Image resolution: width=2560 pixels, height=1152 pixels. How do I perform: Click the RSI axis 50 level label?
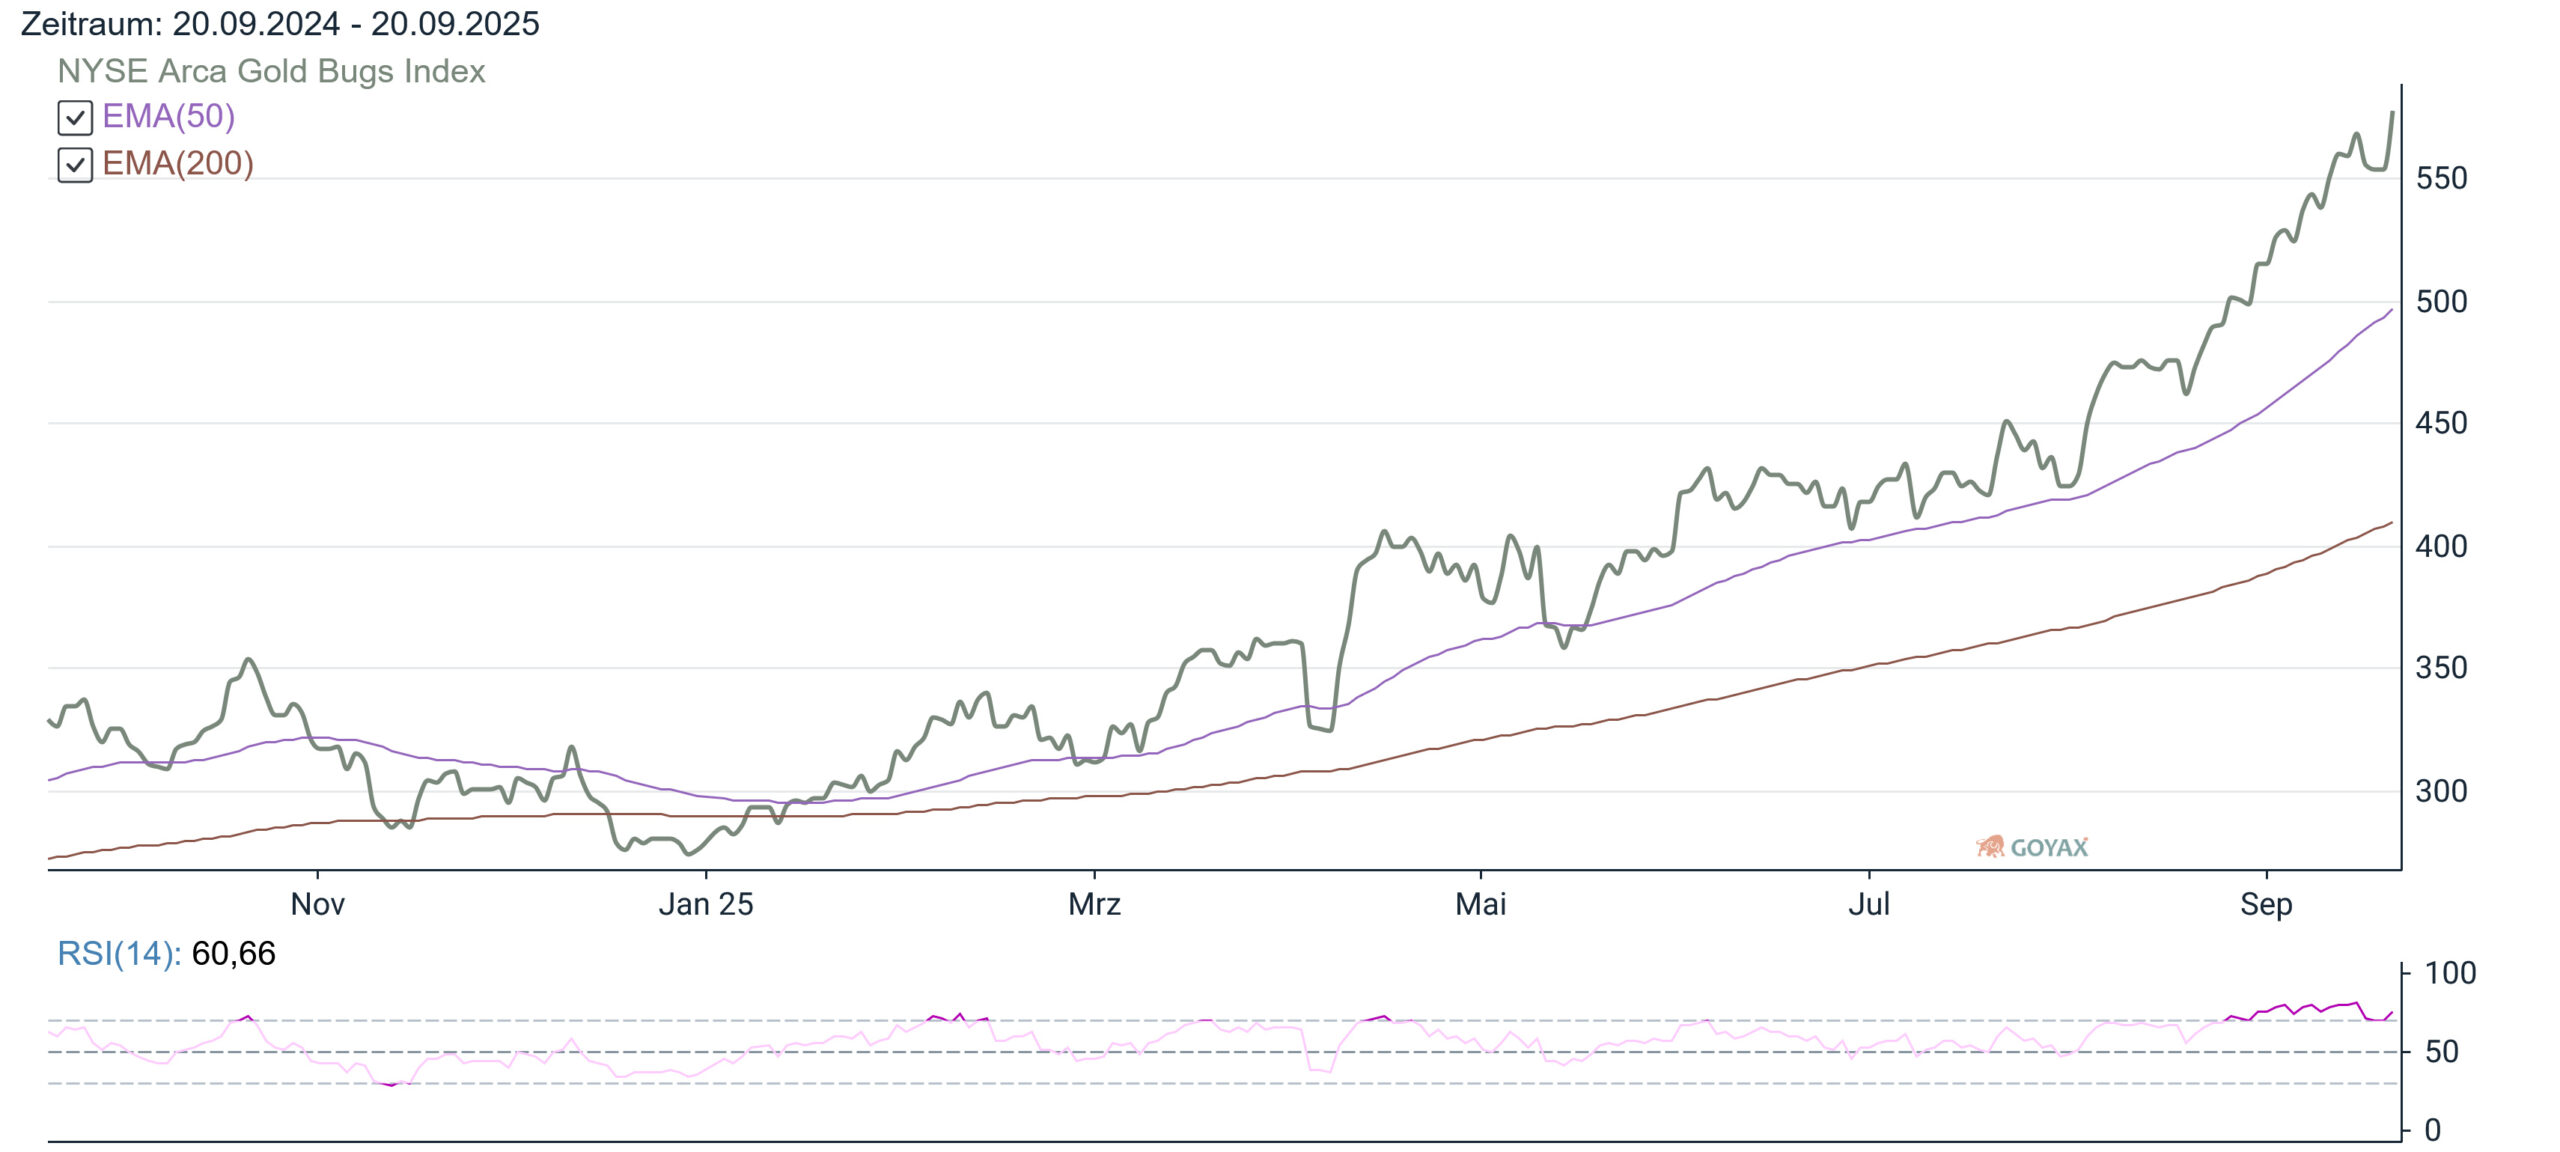2441,1051
